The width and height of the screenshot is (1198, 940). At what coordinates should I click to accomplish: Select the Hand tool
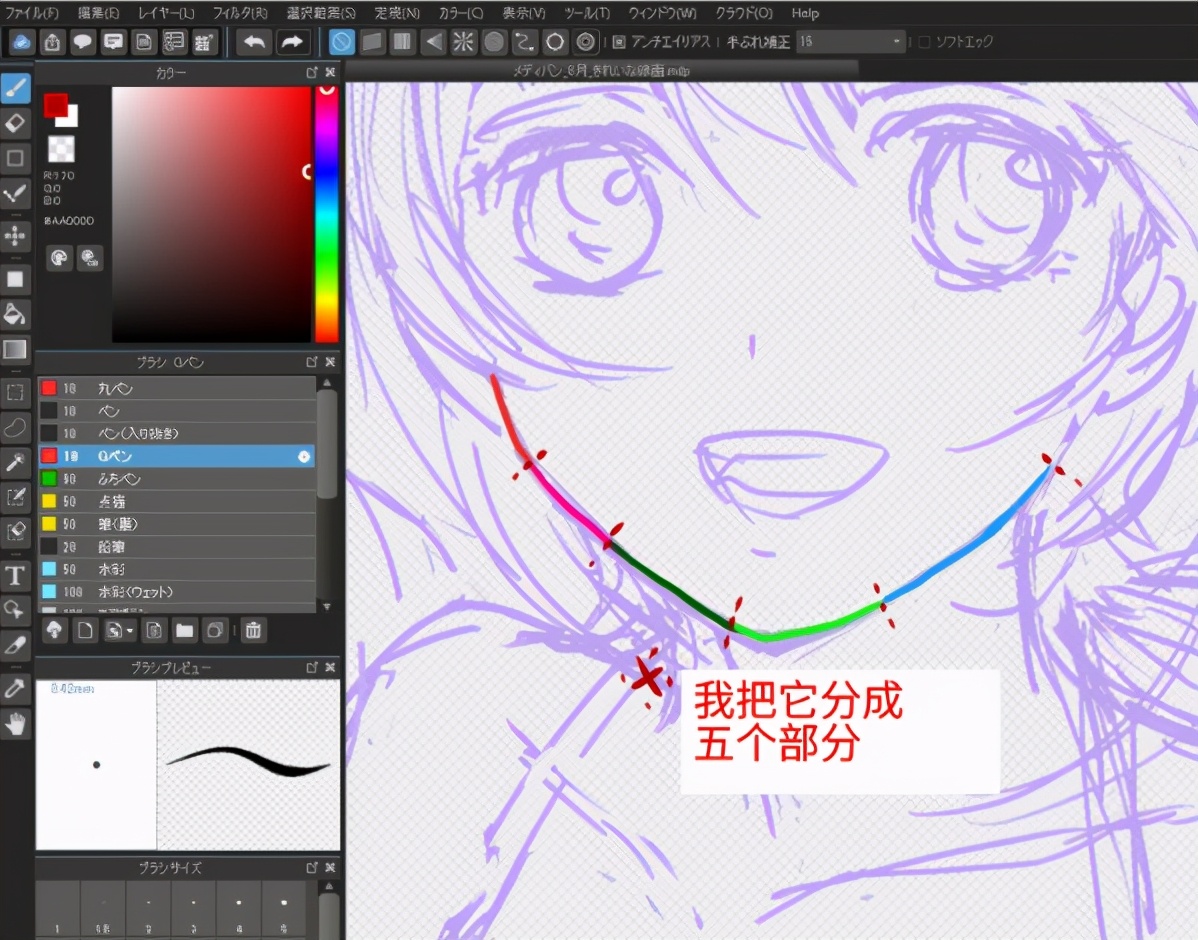[x=15, y=723]
